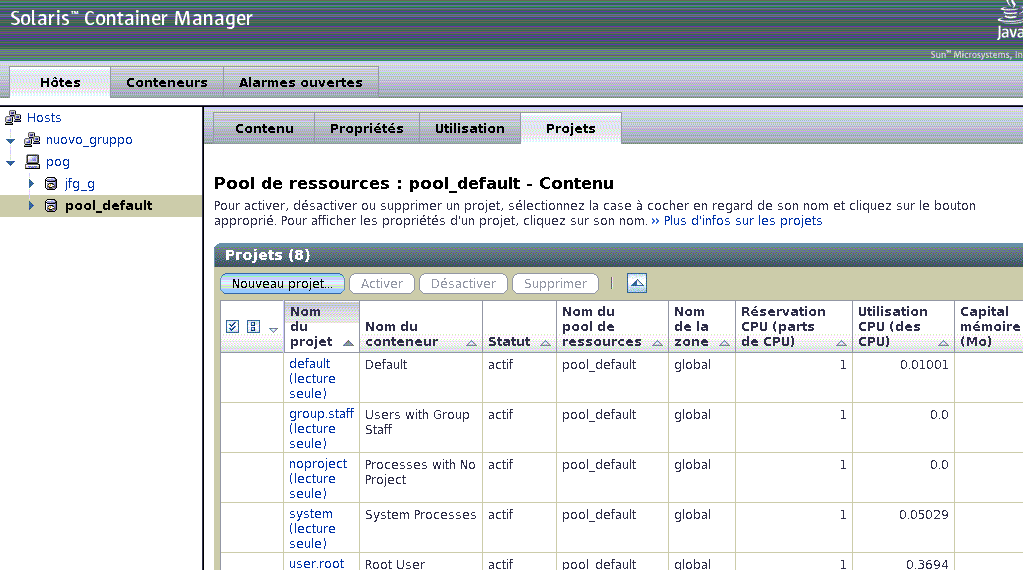Viewport: 1023px width, 570px height.
Task: Click the 0.3694 CPU usage value
Action: (x=927, y=564)
